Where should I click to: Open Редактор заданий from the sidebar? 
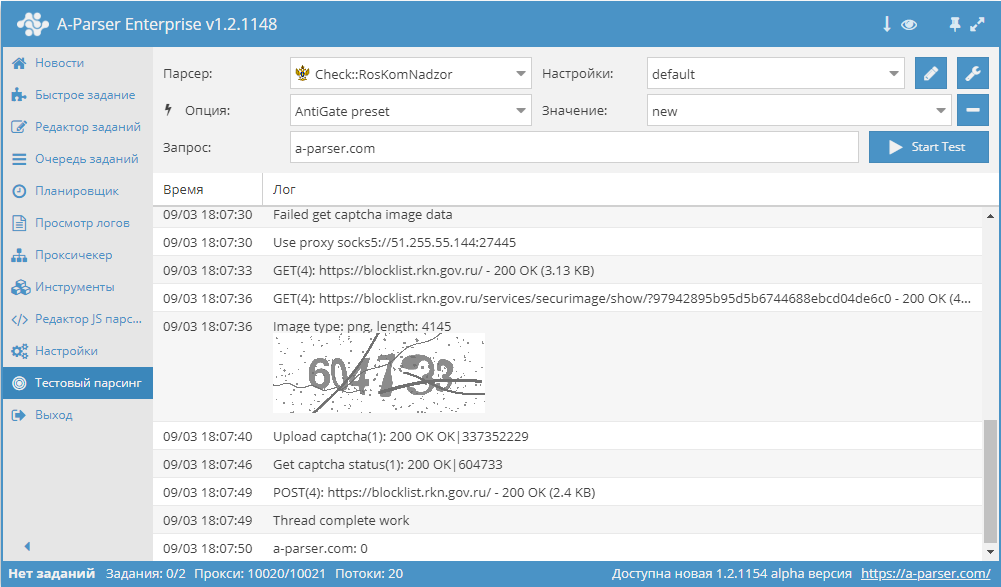point(87,127)
